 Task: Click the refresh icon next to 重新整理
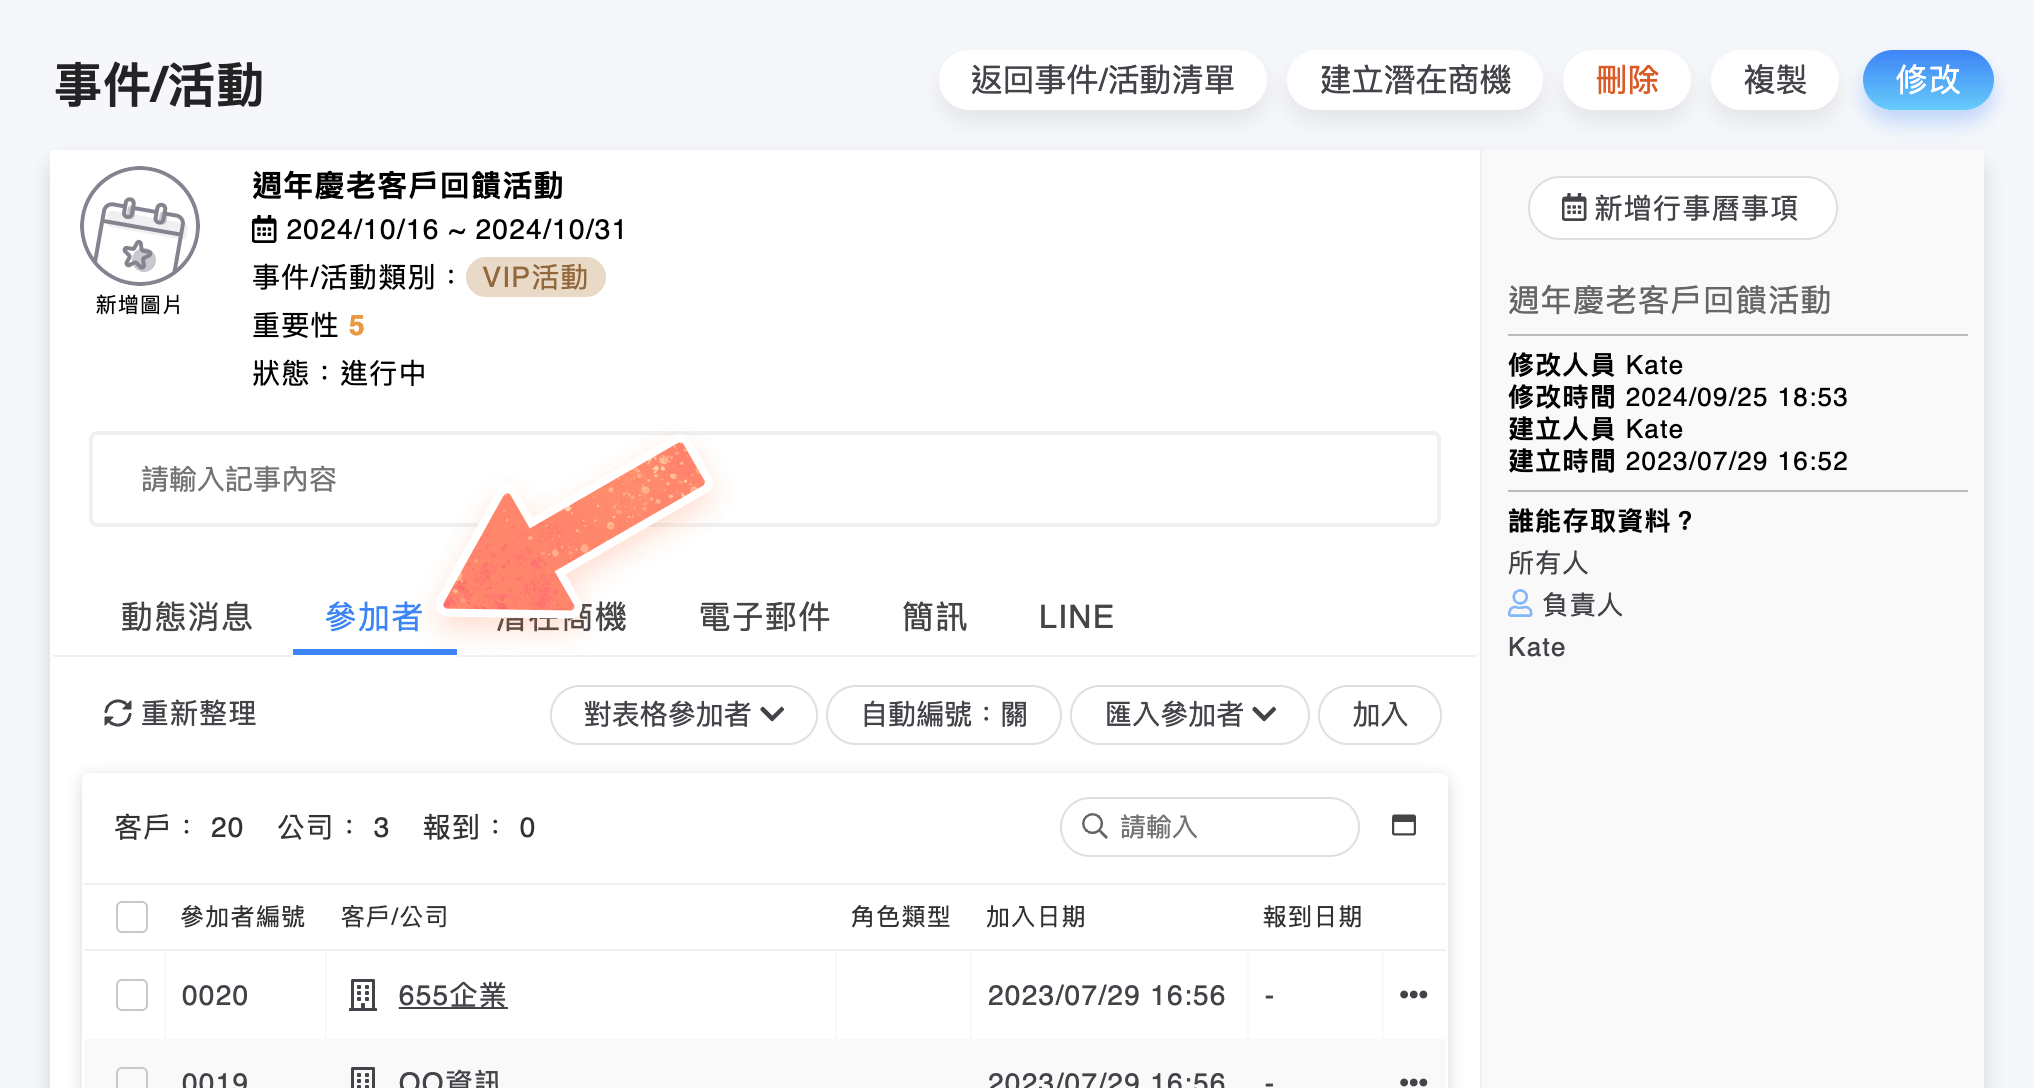point(118,714)
